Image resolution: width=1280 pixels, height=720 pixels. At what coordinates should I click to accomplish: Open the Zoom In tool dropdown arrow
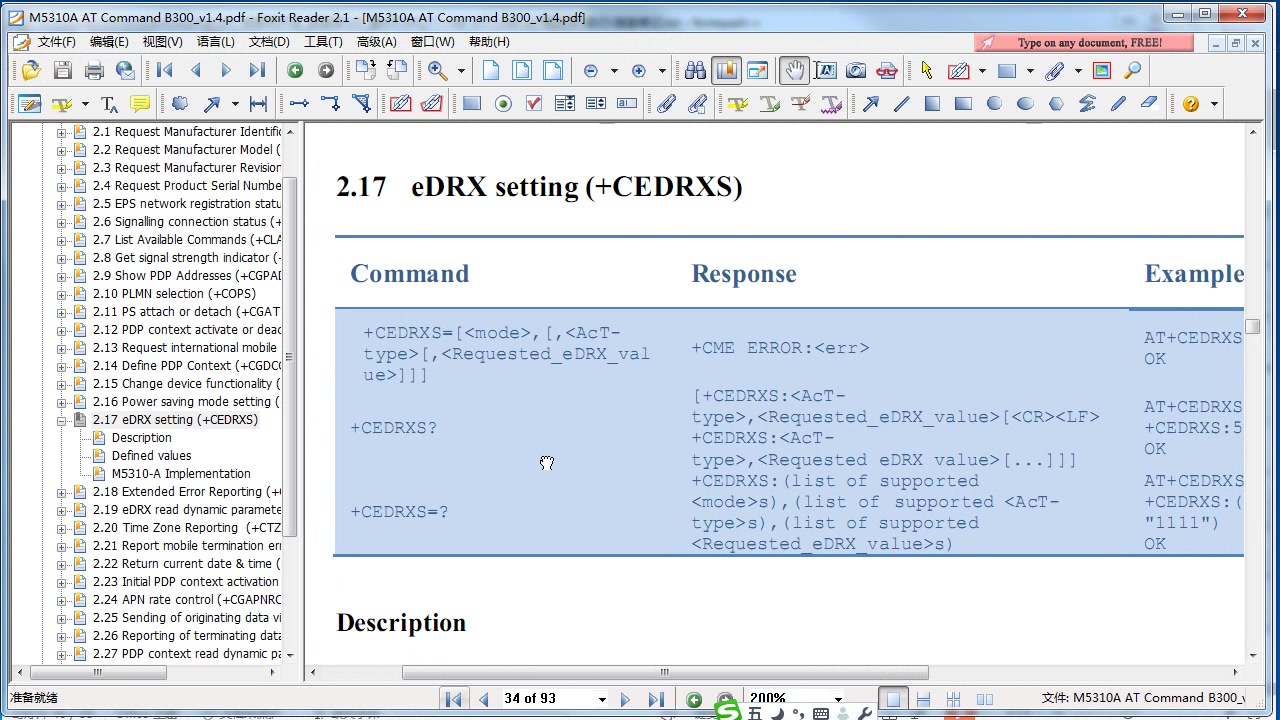coord(461,71)
